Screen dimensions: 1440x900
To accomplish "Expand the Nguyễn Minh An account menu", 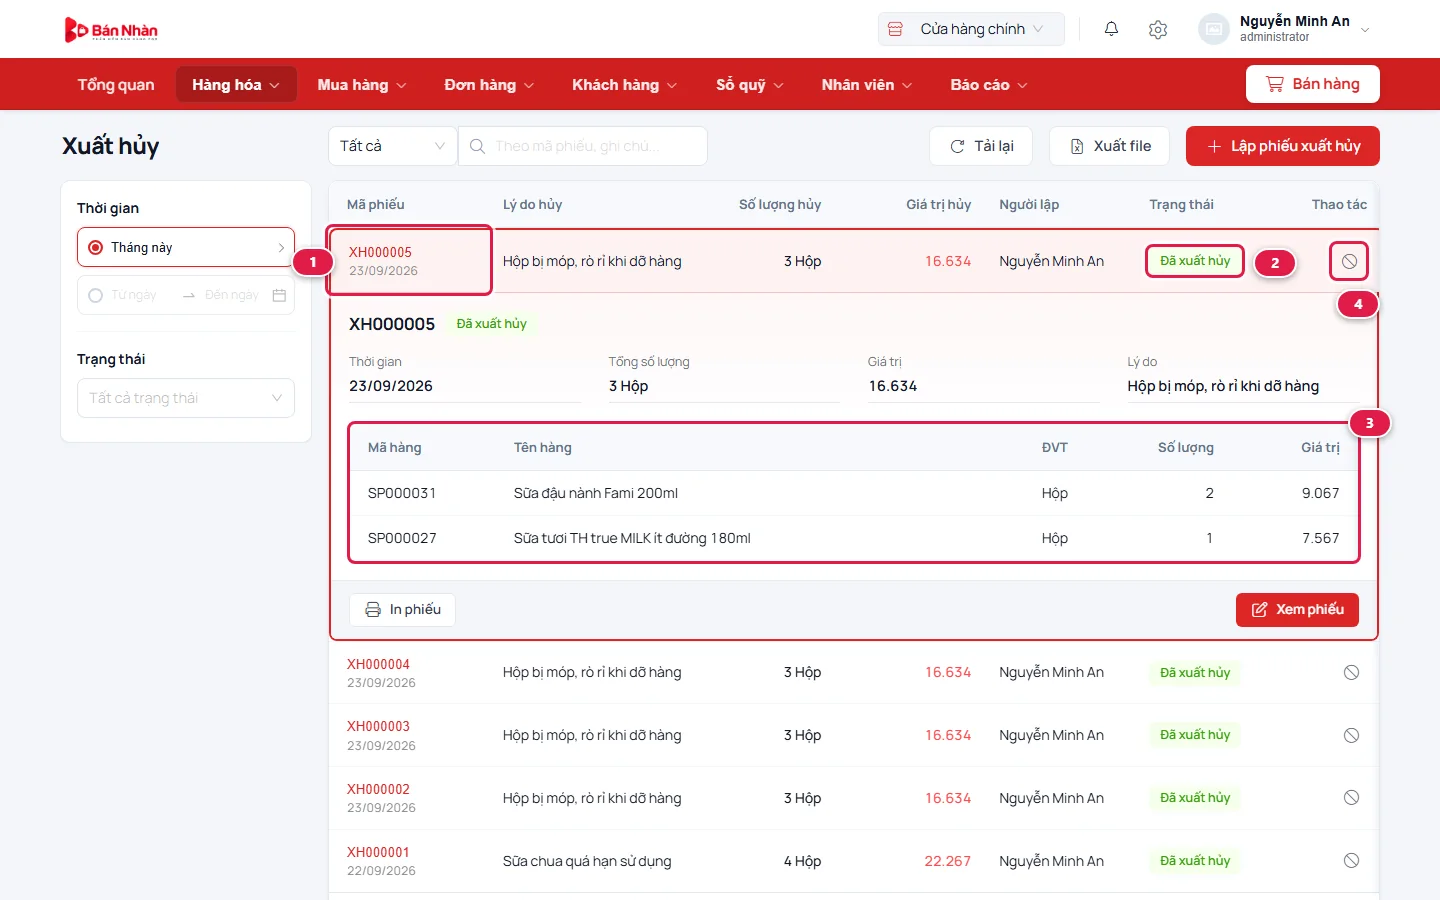I will (x=1365, y=29).
